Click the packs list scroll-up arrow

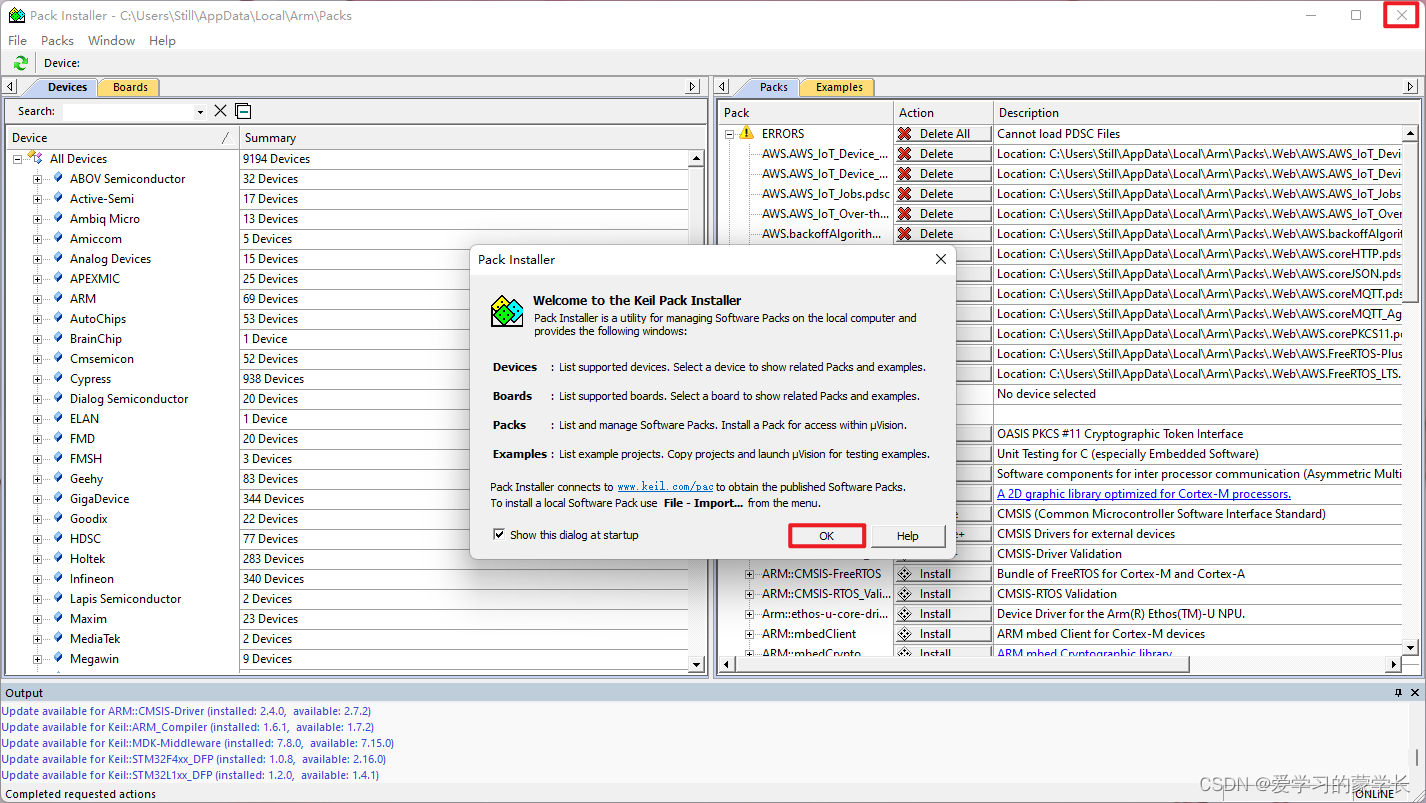(1410, 133)
